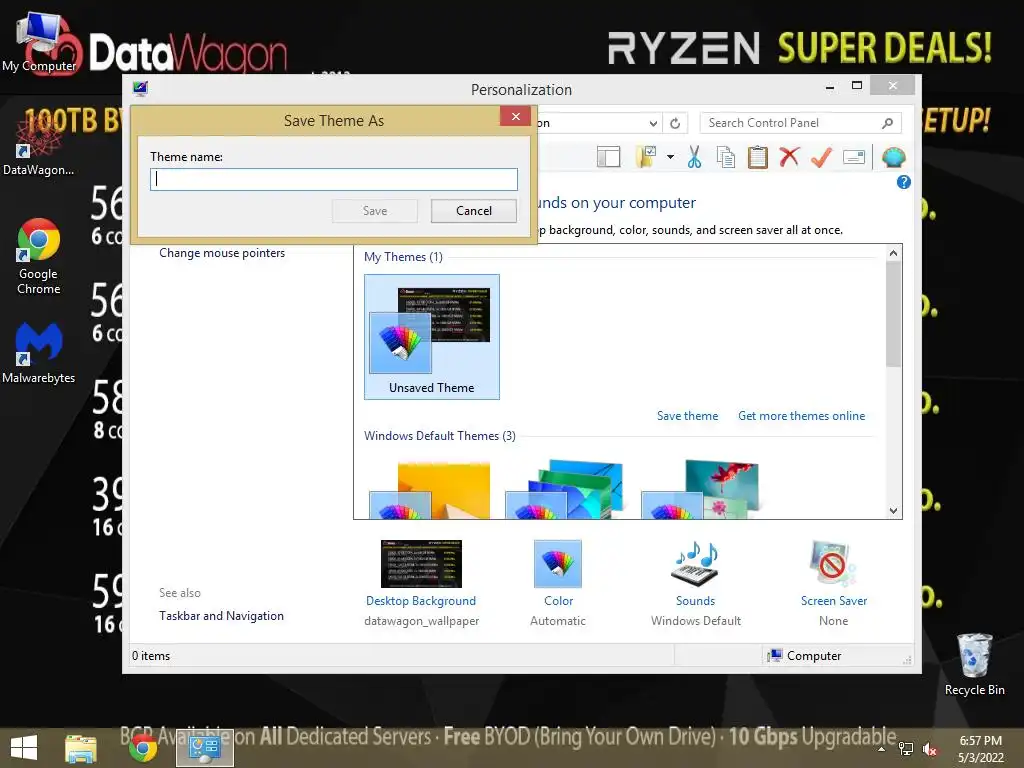The width and height of the screenshot is (1024, 768).
Task: Toggle the preview pane layout icon
Action: tap(608, 157)
